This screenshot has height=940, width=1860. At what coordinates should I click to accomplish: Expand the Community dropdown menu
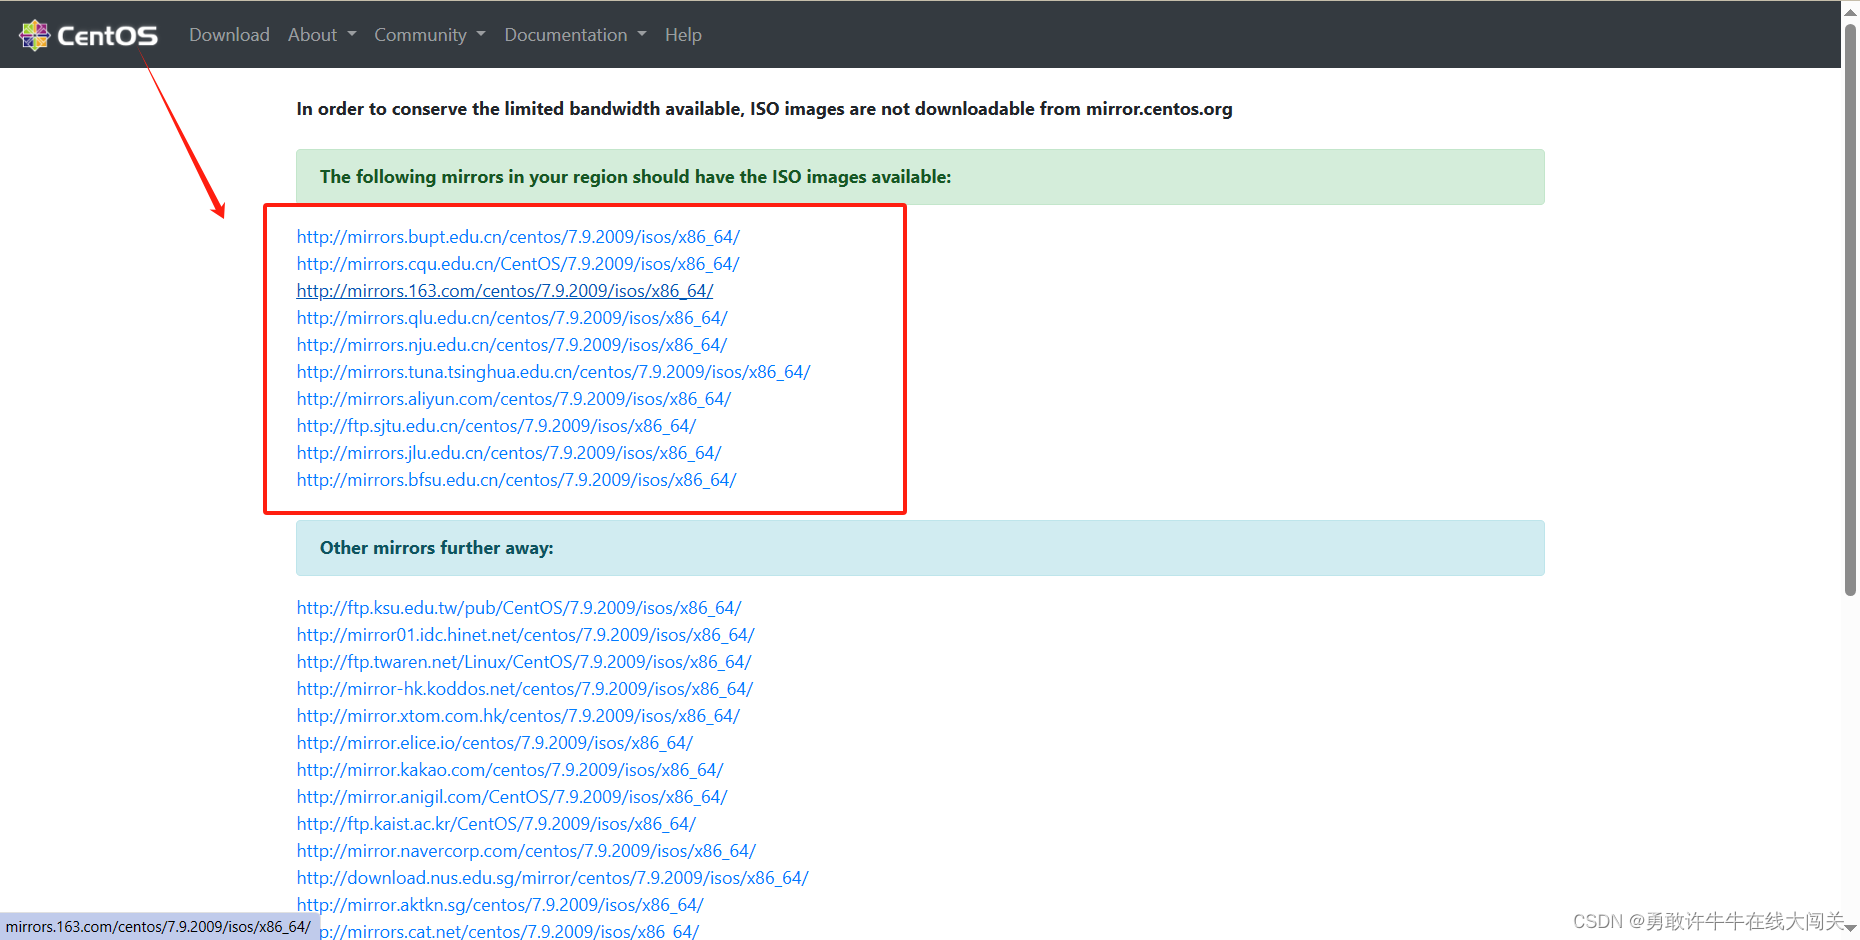[429, 35]
